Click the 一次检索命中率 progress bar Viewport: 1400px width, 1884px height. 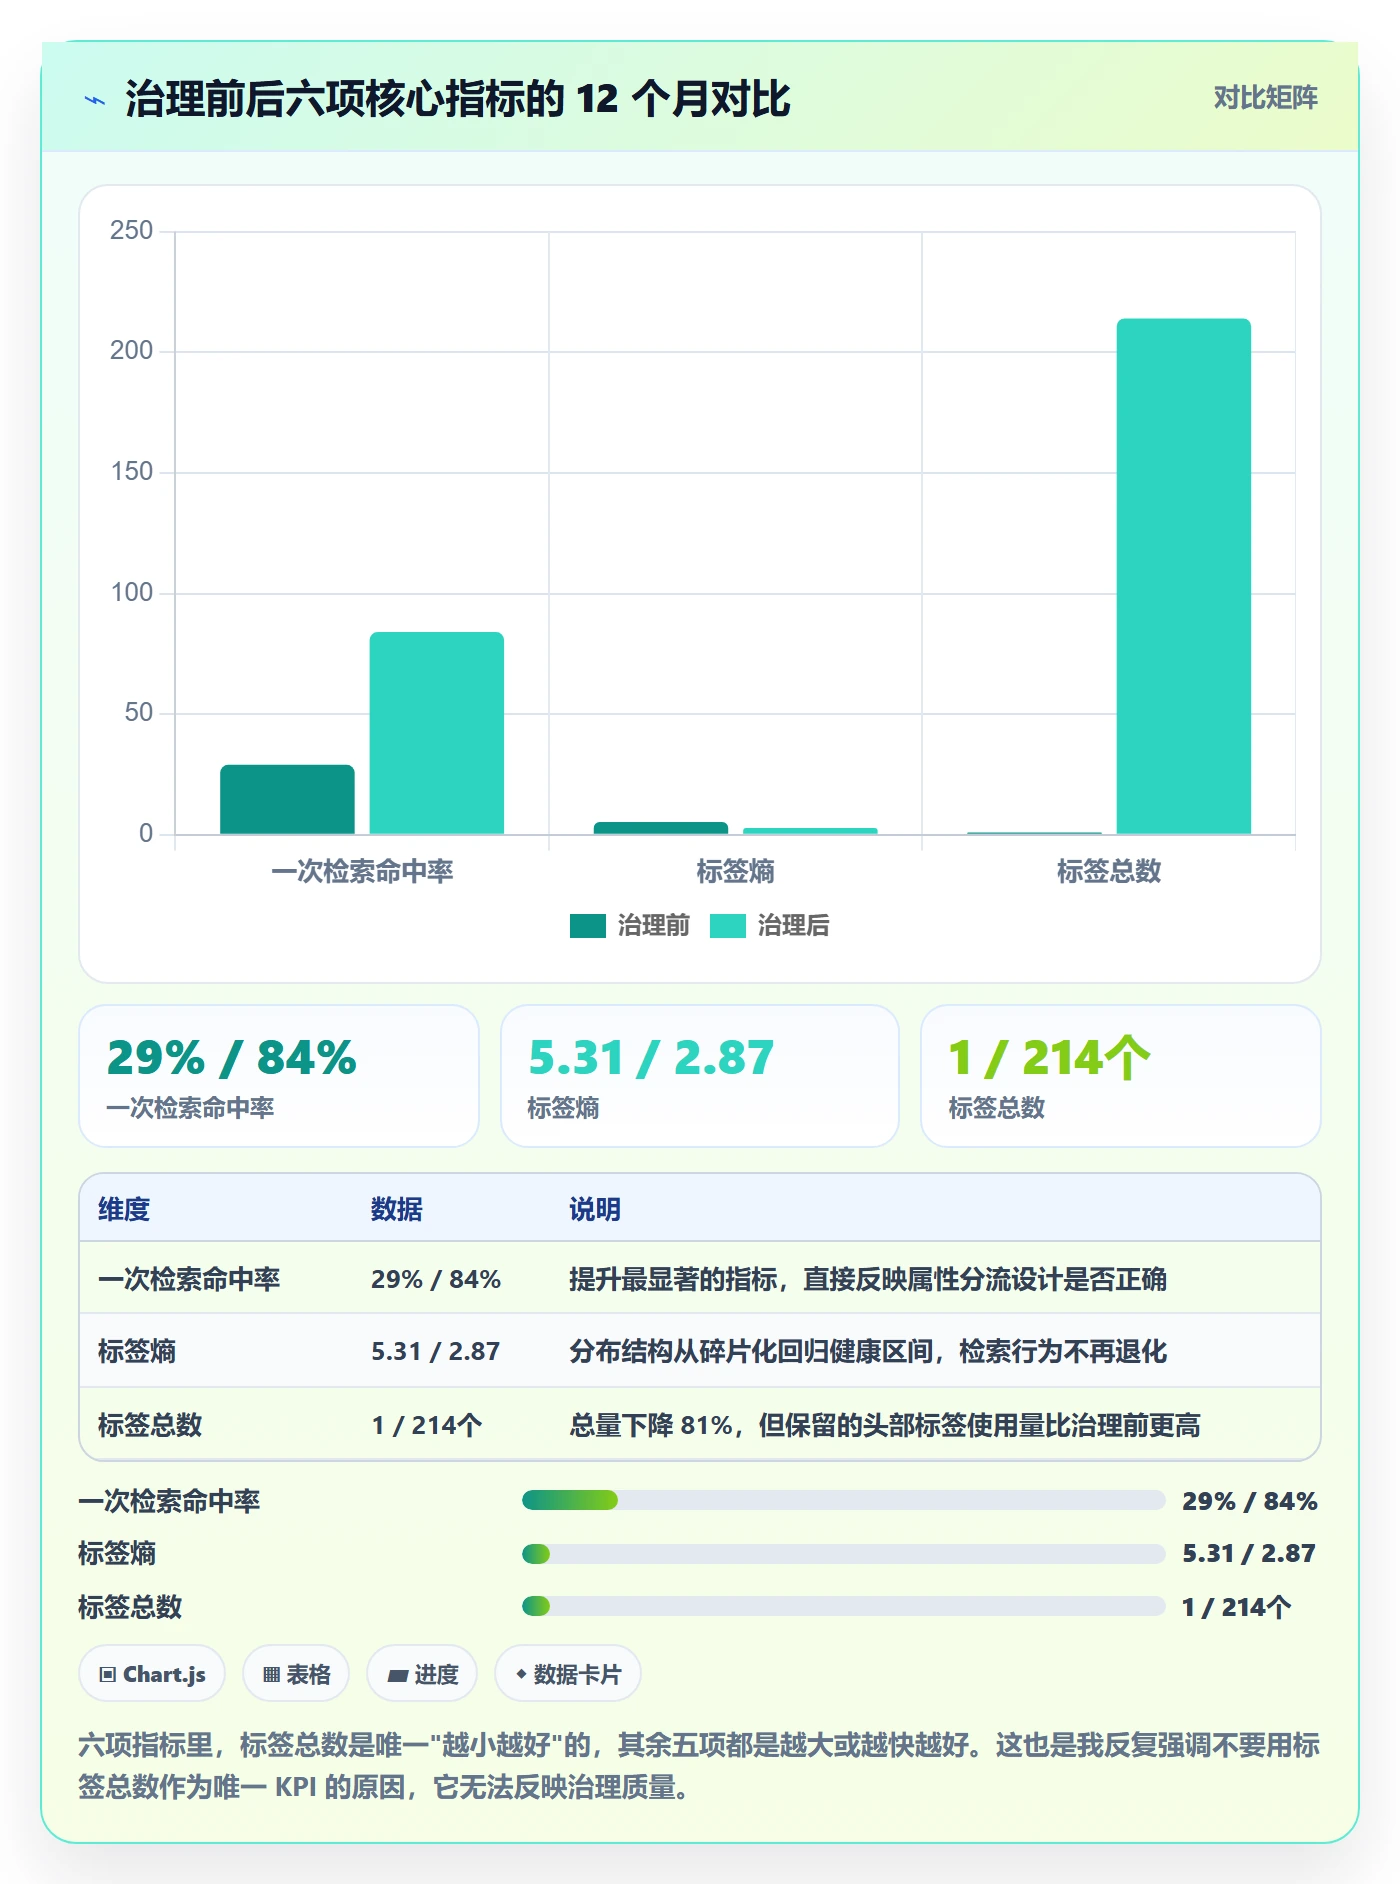[843, 1500]
